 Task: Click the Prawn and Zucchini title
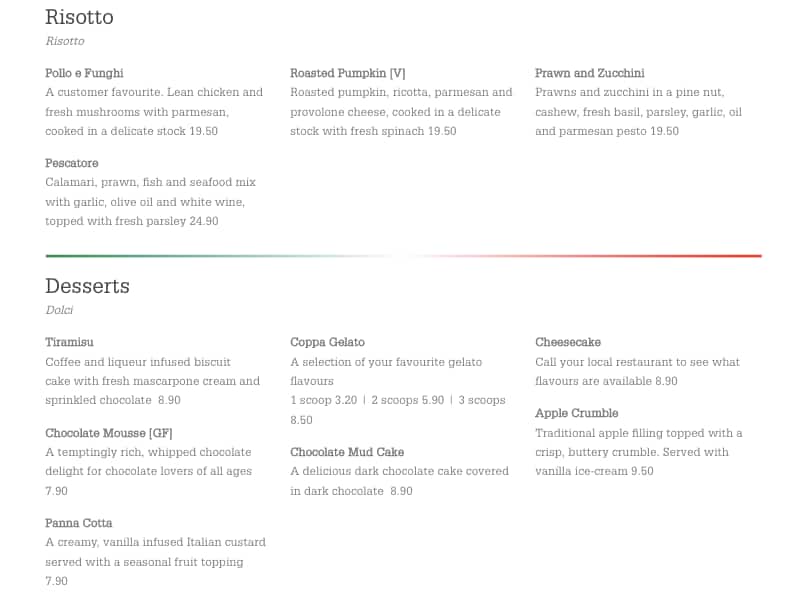pos(589,73)
